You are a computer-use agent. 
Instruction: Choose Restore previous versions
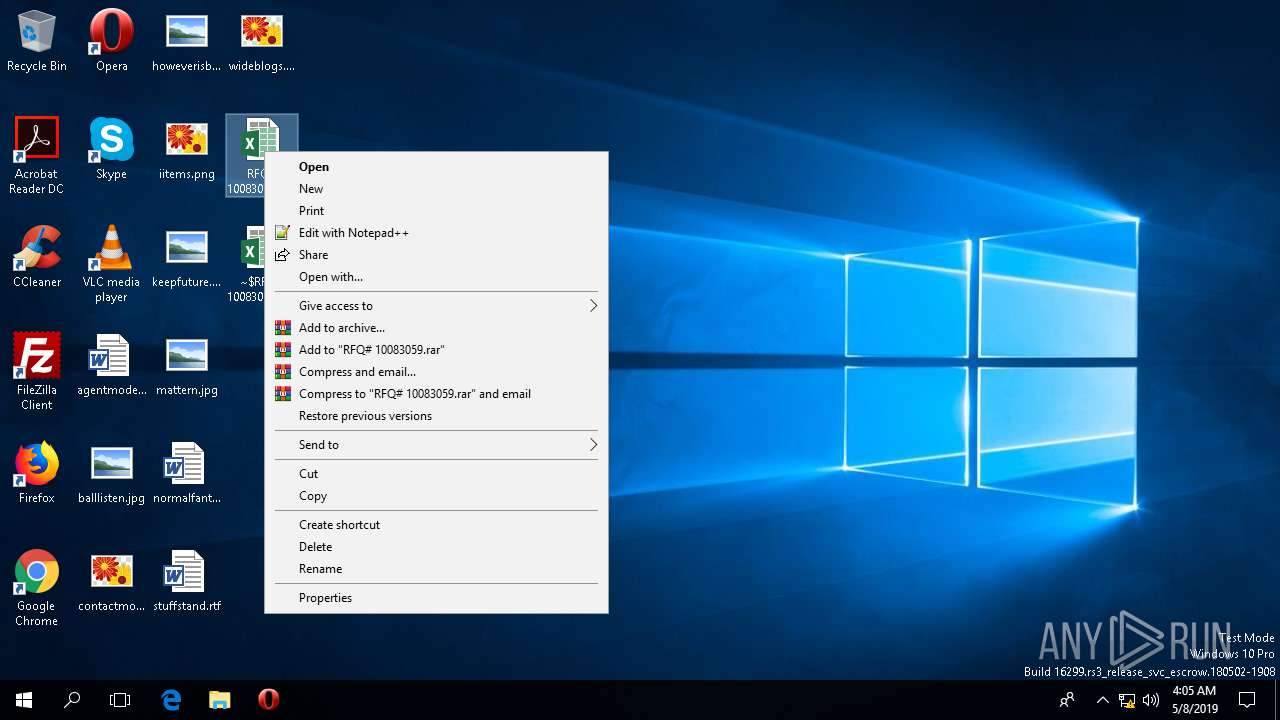(x=436, y=416)
